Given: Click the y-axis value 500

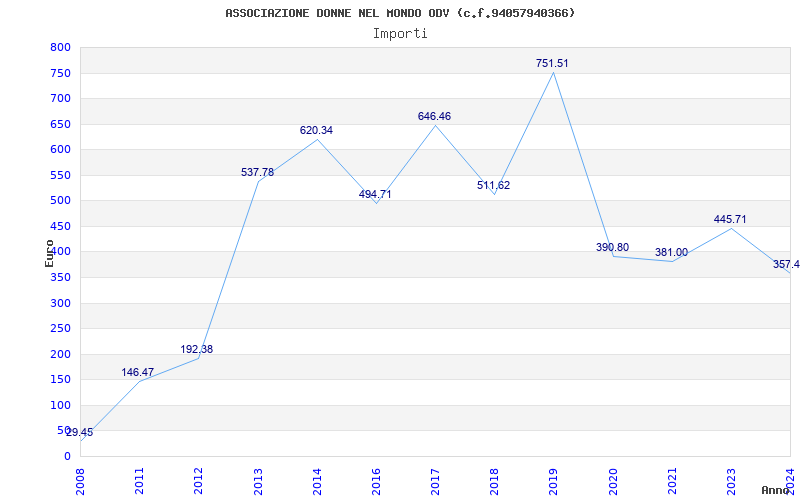Looking at the screenshot, I should (60, 201).
